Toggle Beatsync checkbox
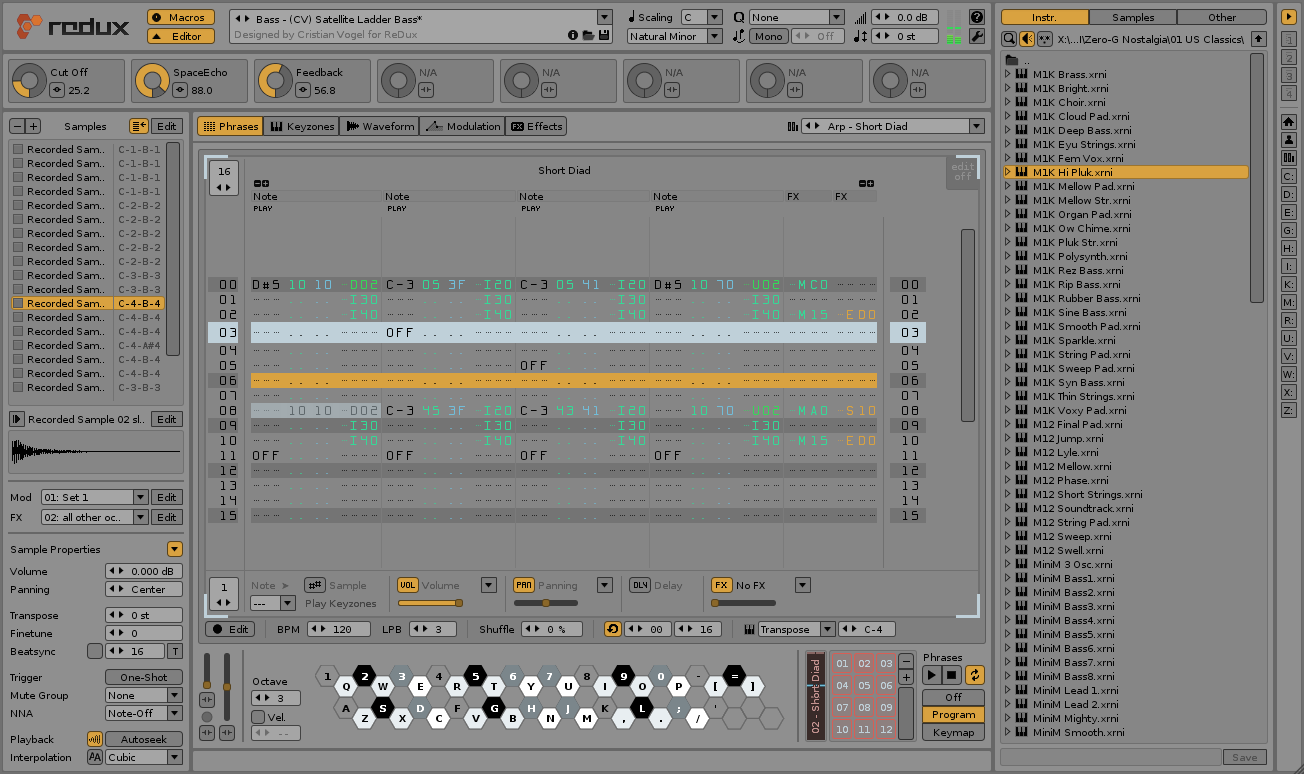 click(95, 651)
